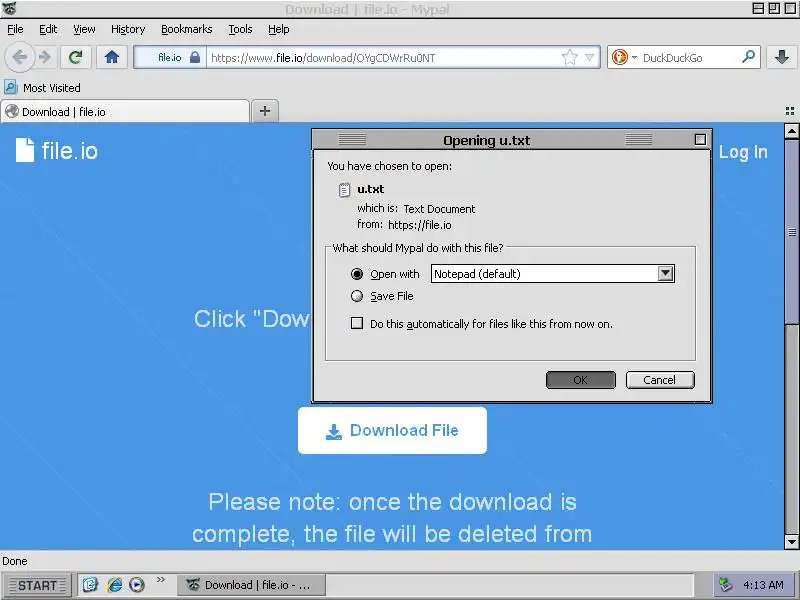This screenshot has height=600, width=800.
Task: Click the page scrollbar down arrow
Action: click(x=791, y=541)
